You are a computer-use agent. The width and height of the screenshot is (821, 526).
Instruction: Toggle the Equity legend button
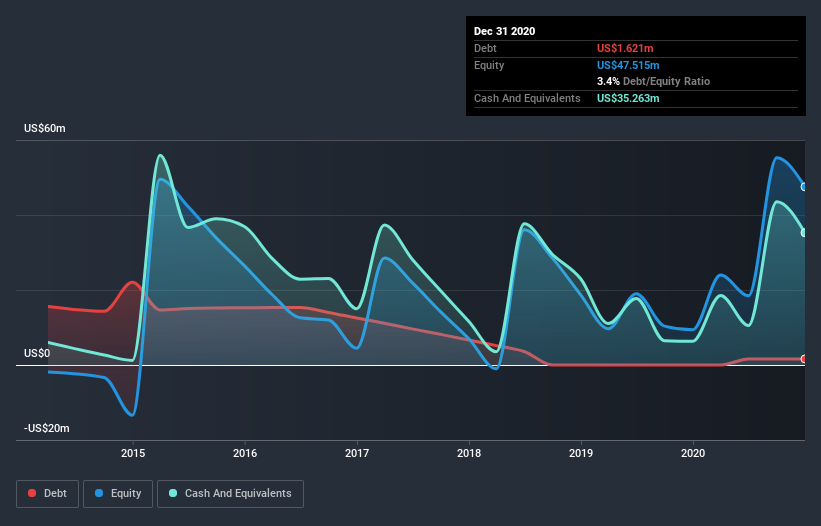tap(118, 494)
